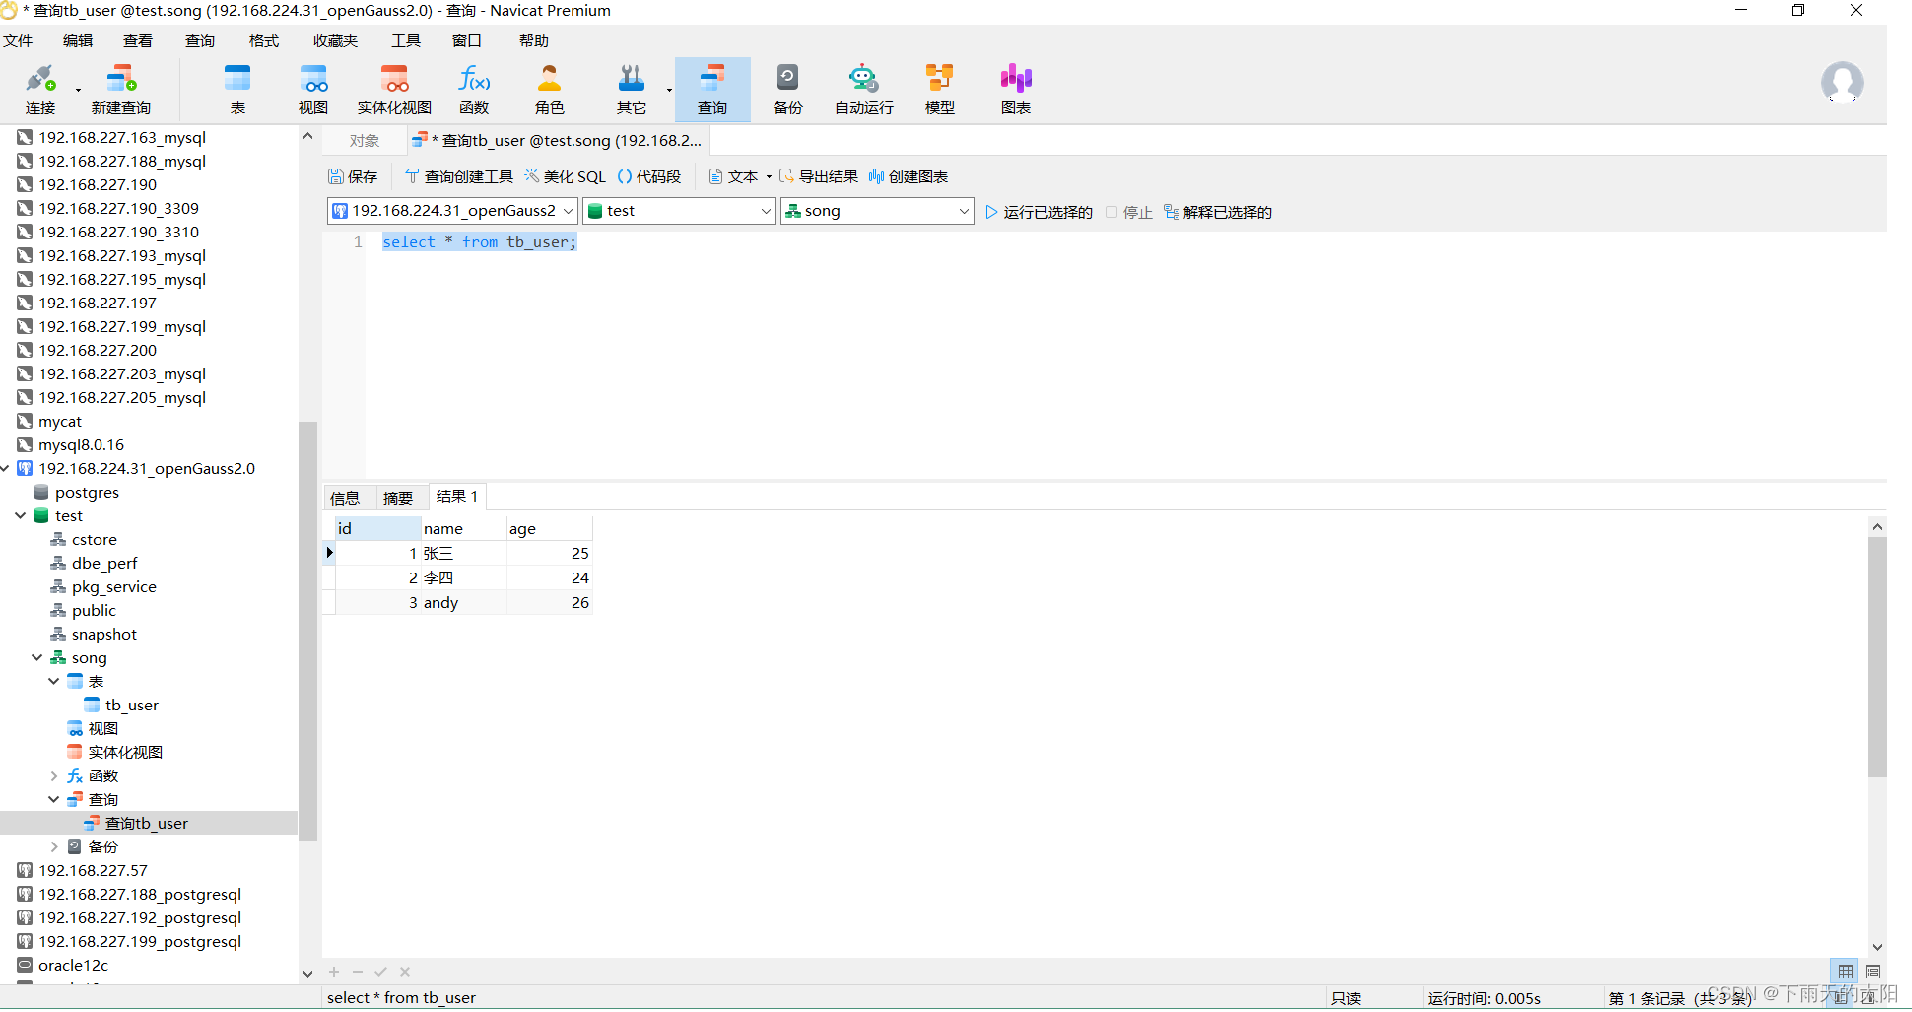Select tb_user table in the tree
The image size is (1912, 1012).
coord(131,706)
